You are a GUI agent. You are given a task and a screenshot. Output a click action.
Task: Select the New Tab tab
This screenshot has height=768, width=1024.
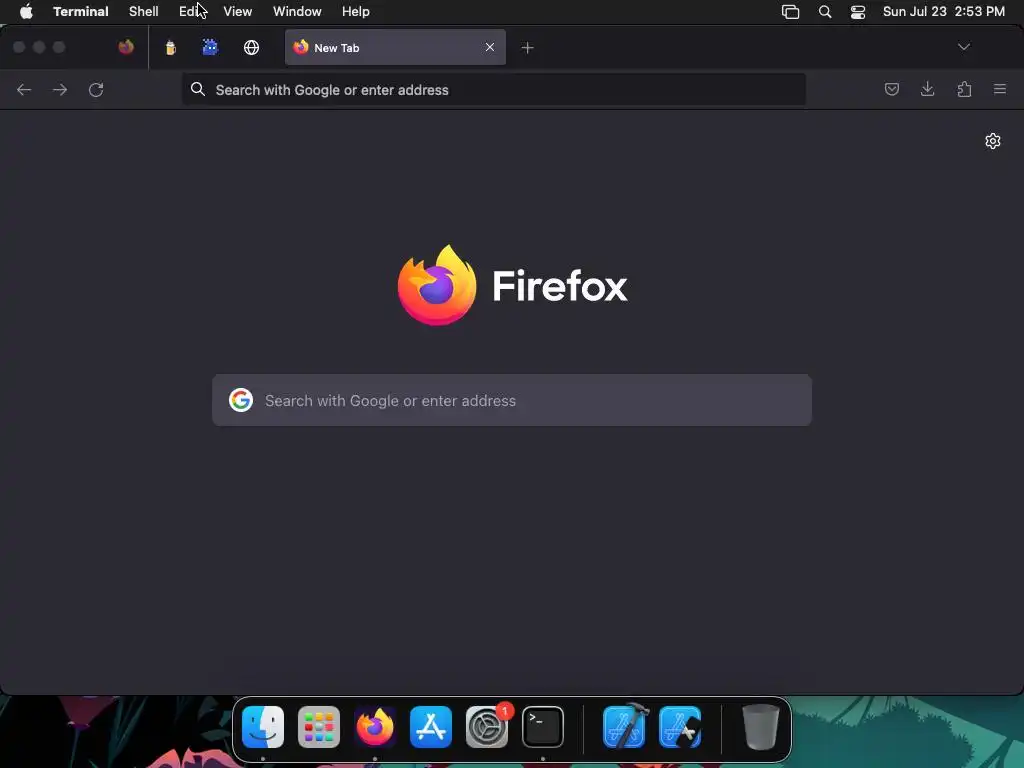(395, 47)
